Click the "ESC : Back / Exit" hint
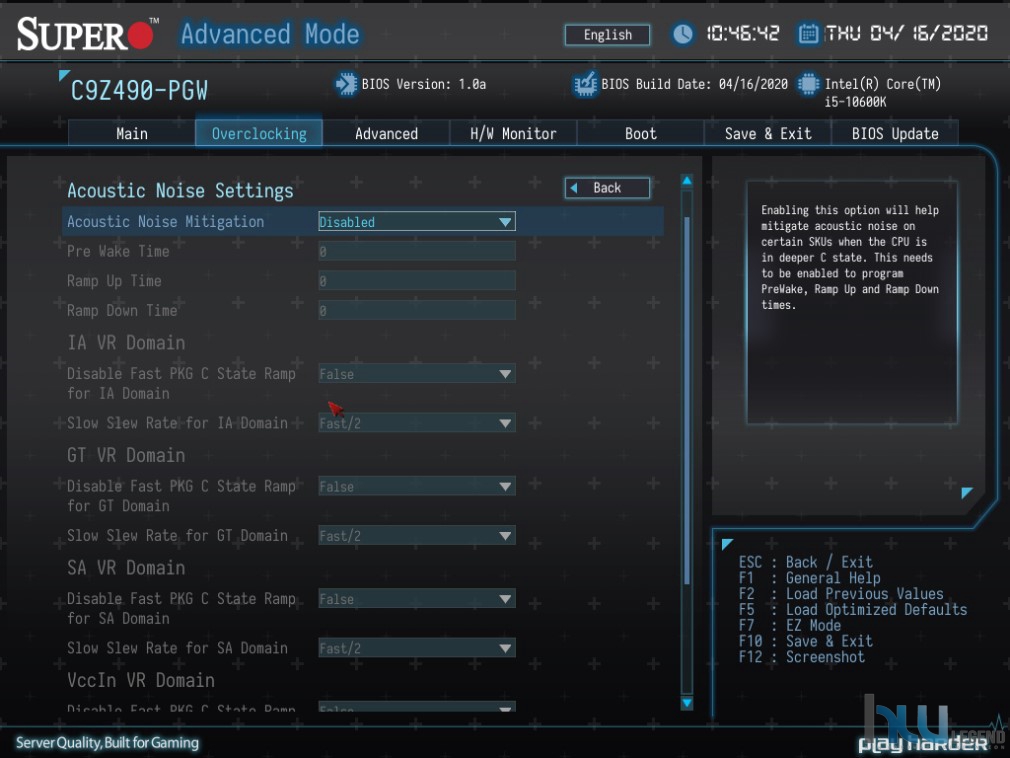Viewport: 1010px width, 758px height. point(806,562)
